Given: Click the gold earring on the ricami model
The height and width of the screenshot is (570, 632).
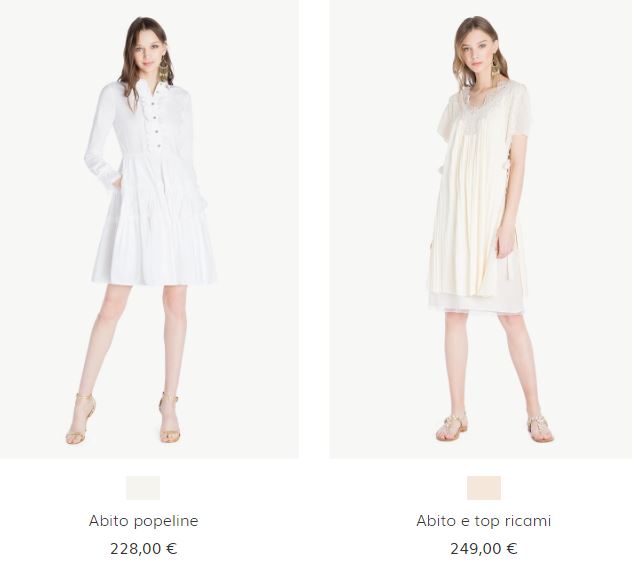Looking at the screenshot, I should (495, 67).
